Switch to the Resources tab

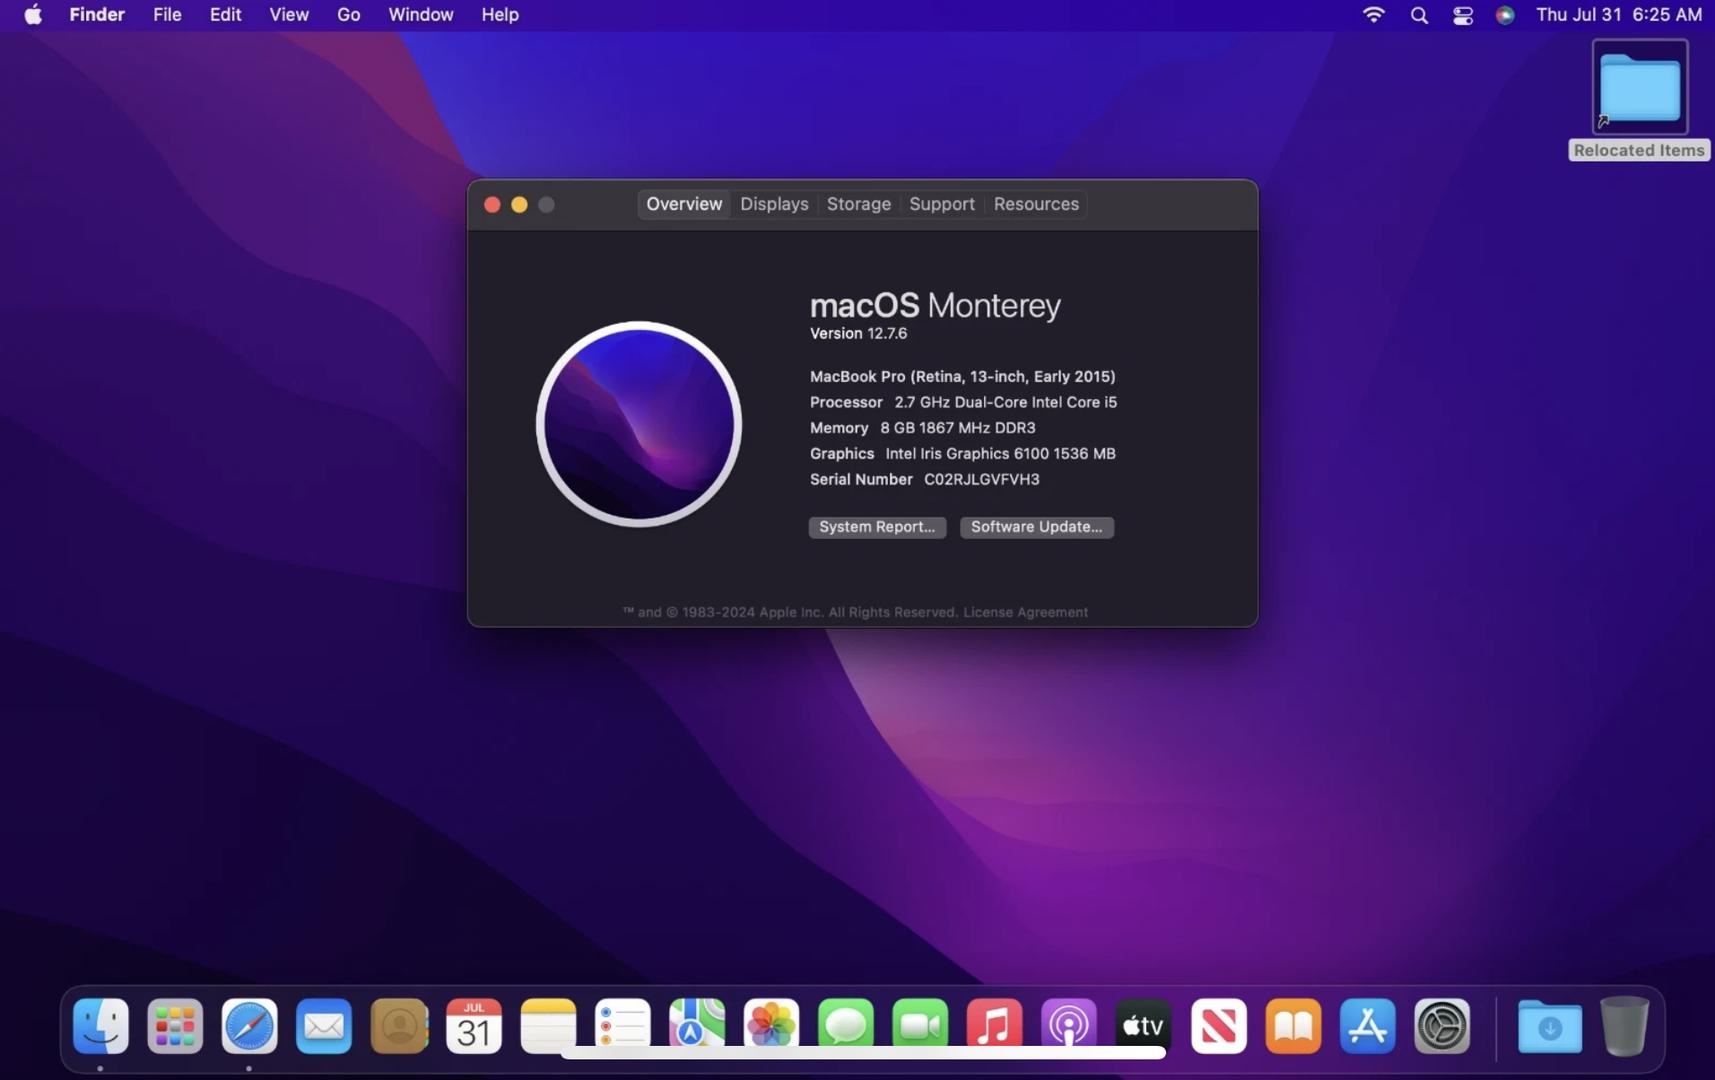1036,204
